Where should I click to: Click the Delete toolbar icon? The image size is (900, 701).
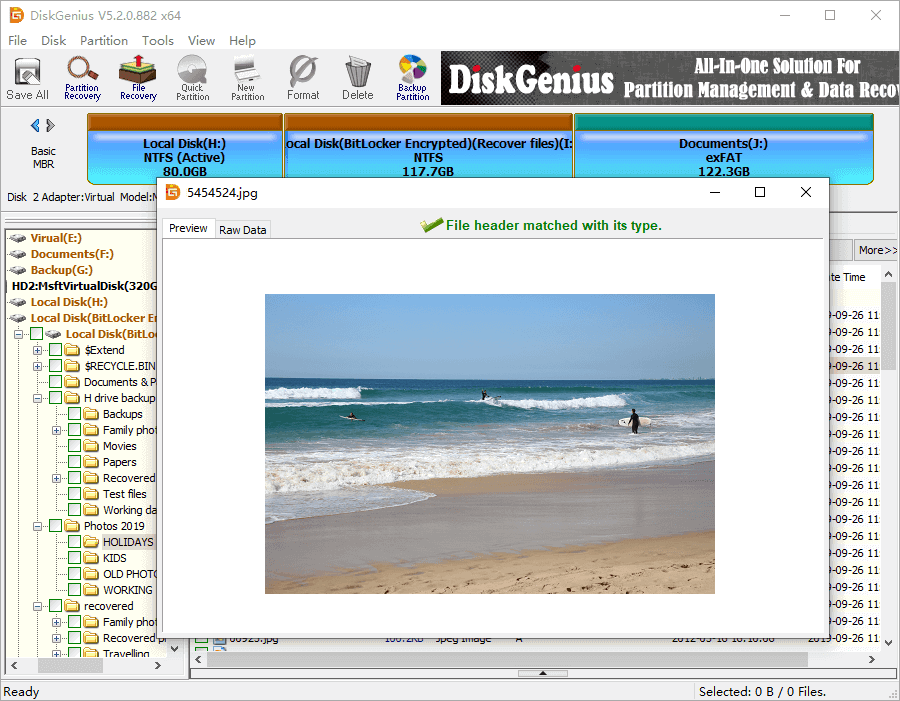(x=357, y=78)
